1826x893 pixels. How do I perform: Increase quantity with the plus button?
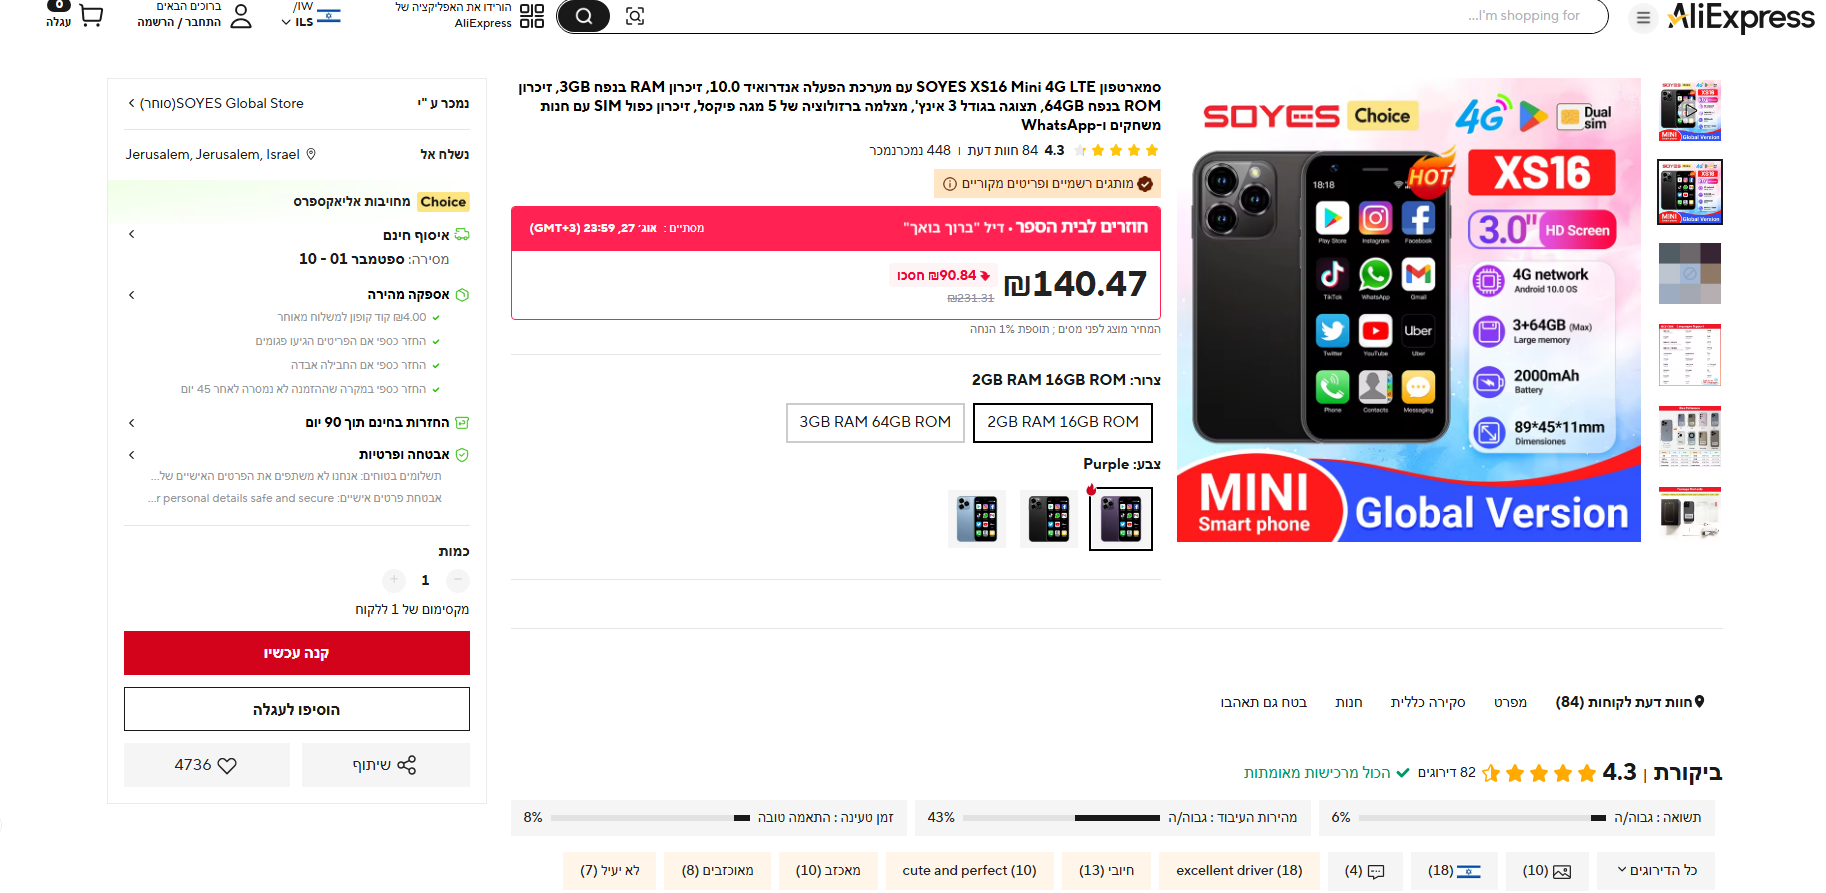394,580
